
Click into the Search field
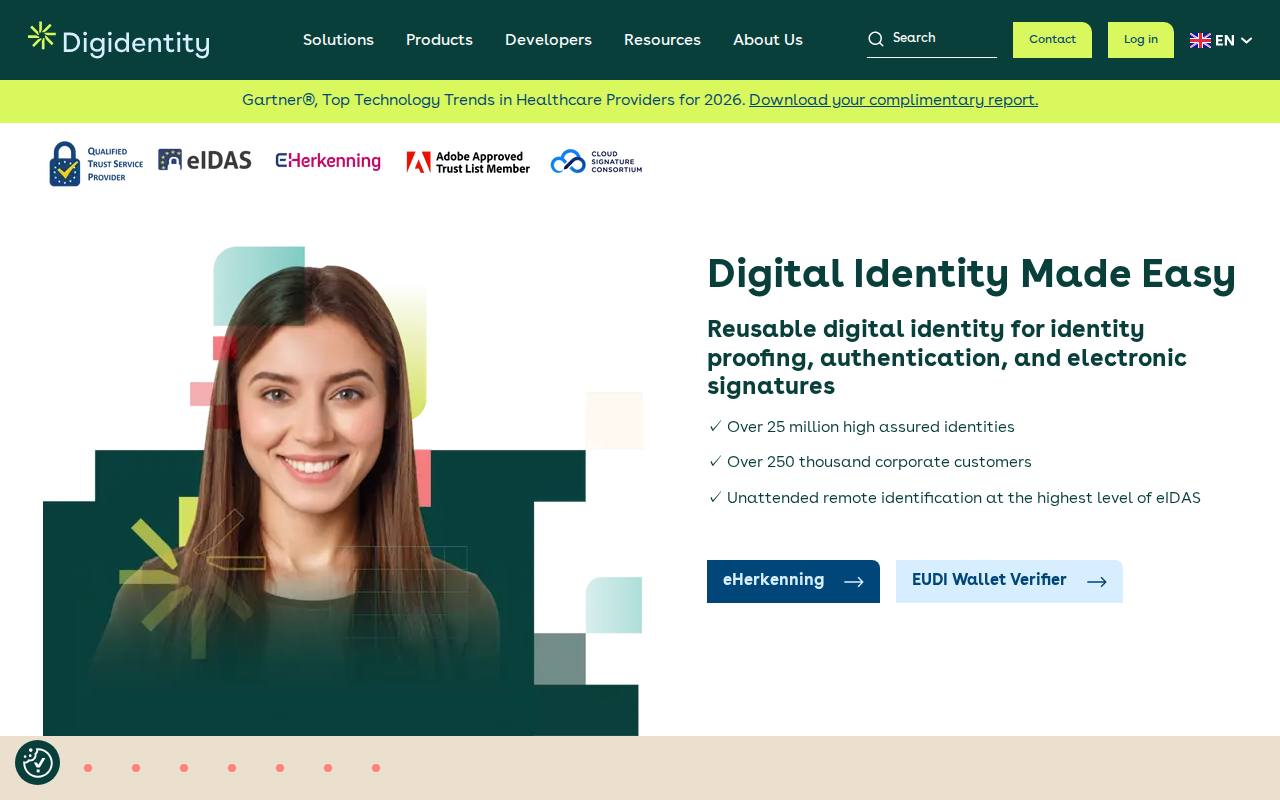pyautogui.click(x=932, y=39)
